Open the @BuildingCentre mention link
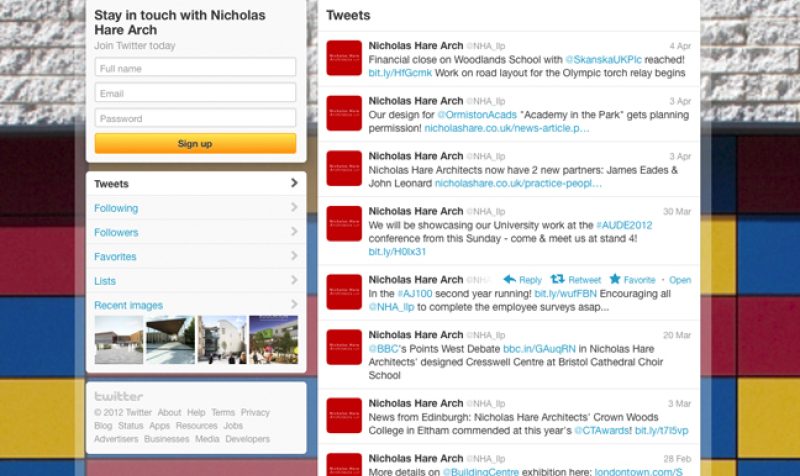 480,472
